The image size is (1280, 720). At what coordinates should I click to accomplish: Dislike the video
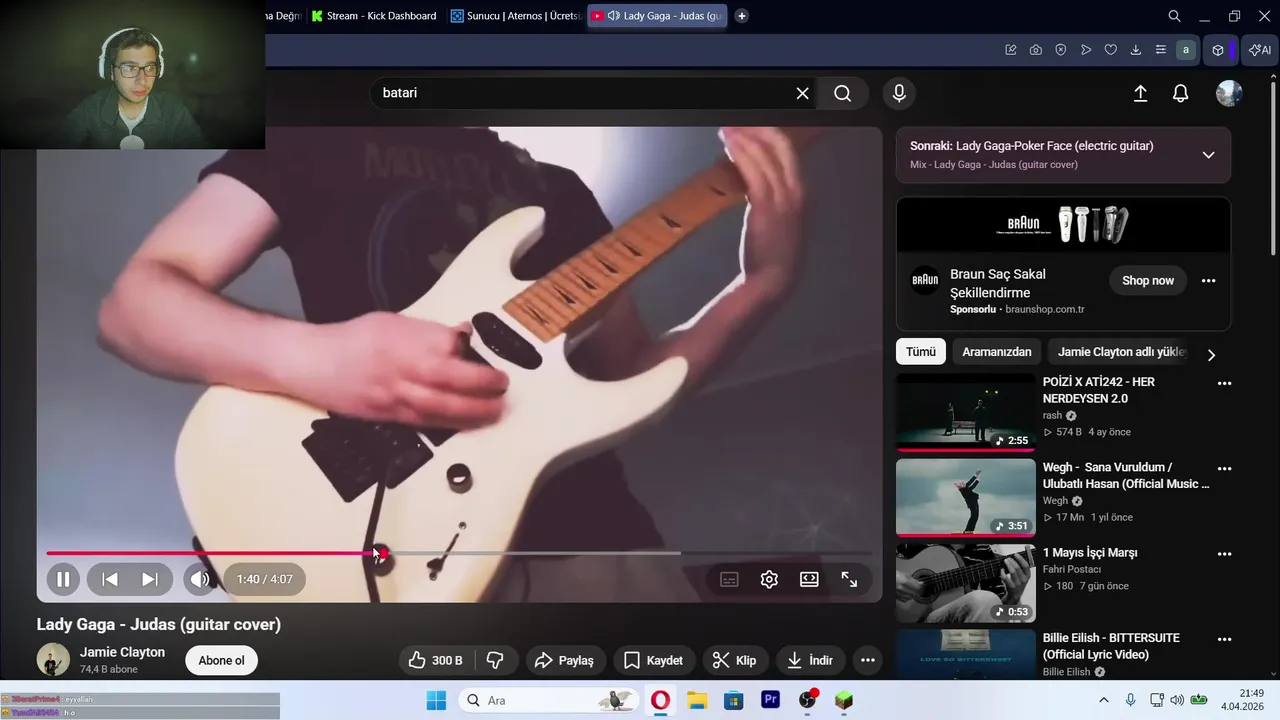(x=495, y=660)
